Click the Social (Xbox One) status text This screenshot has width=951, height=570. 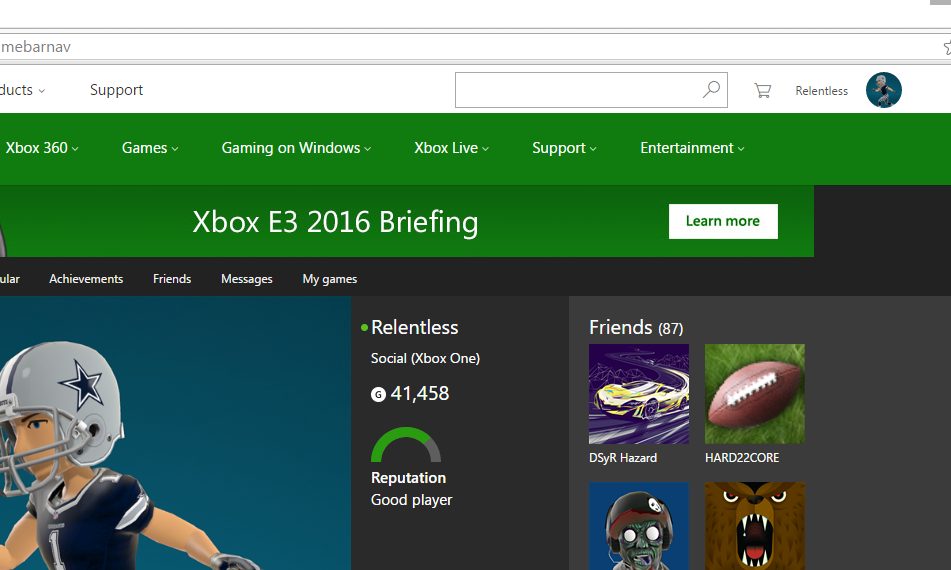425,358
